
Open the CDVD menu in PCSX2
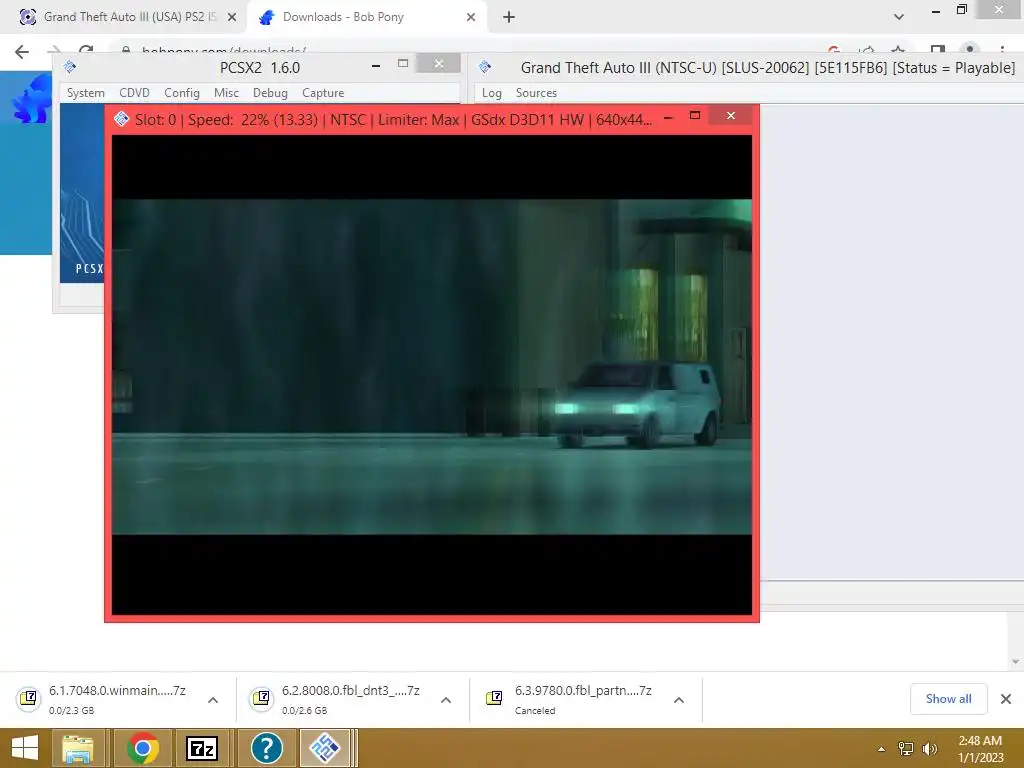click(x=135, y=93)
